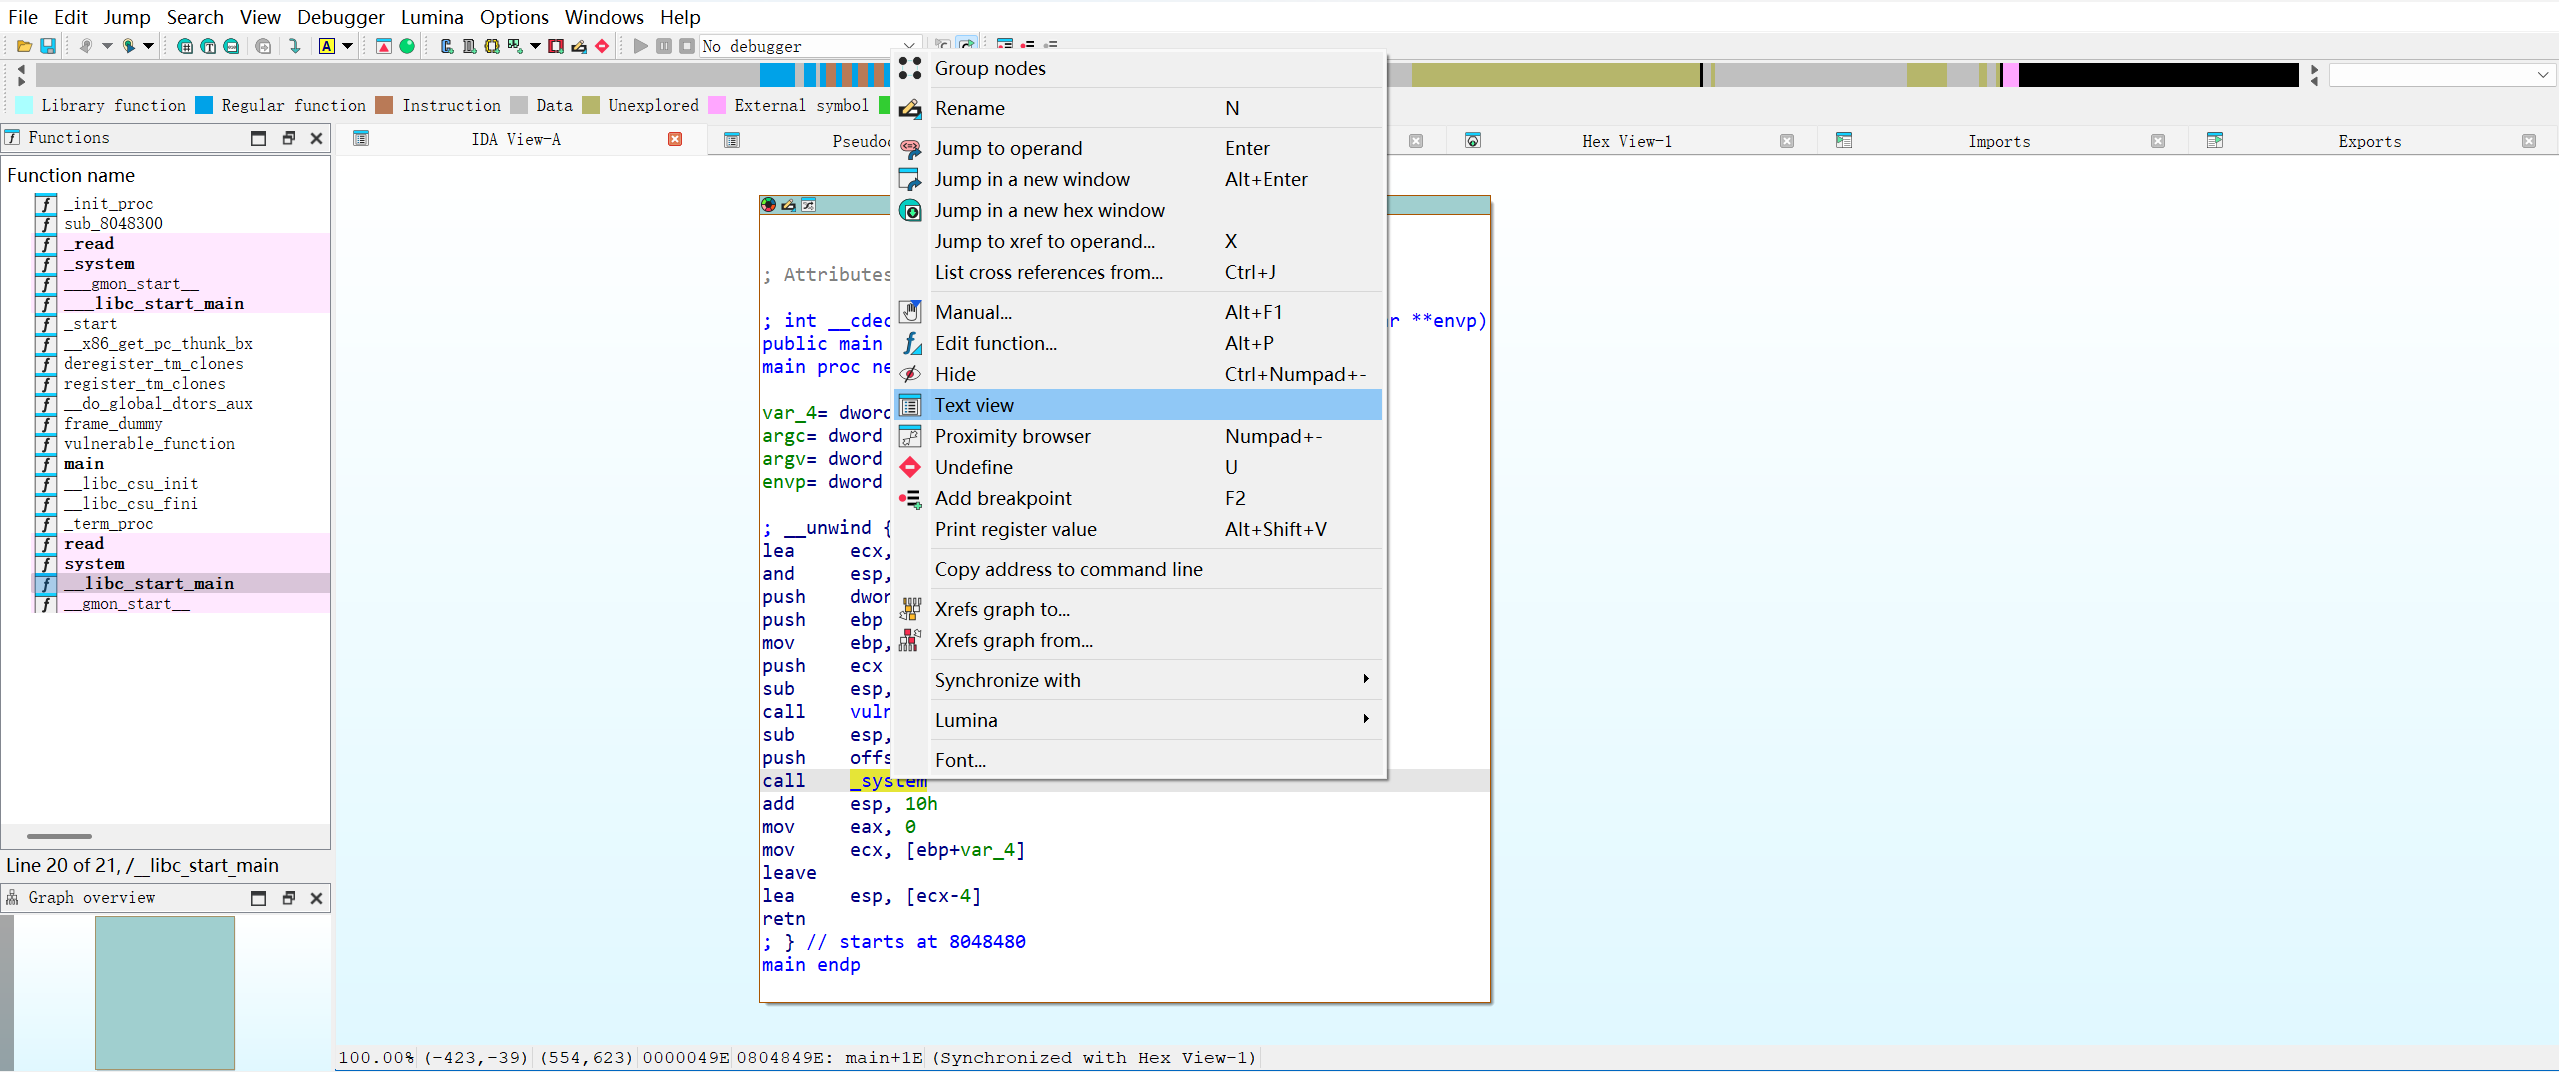Click the Rename pencil icon in context menu
This screenshot has height=1072, width=2559.
pyautogui.click(x=910, y=108)
